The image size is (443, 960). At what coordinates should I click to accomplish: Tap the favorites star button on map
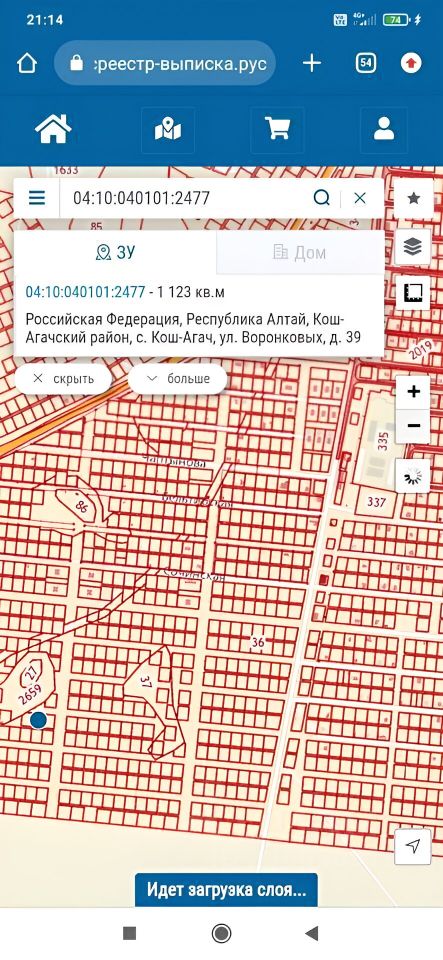[414, 198]
